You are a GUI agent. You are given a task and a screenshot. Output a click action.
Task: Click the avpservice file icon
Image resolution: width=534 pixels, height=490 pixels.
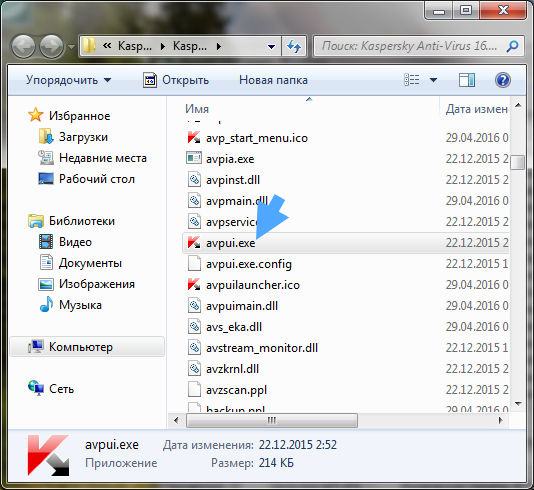coord(194,222)
